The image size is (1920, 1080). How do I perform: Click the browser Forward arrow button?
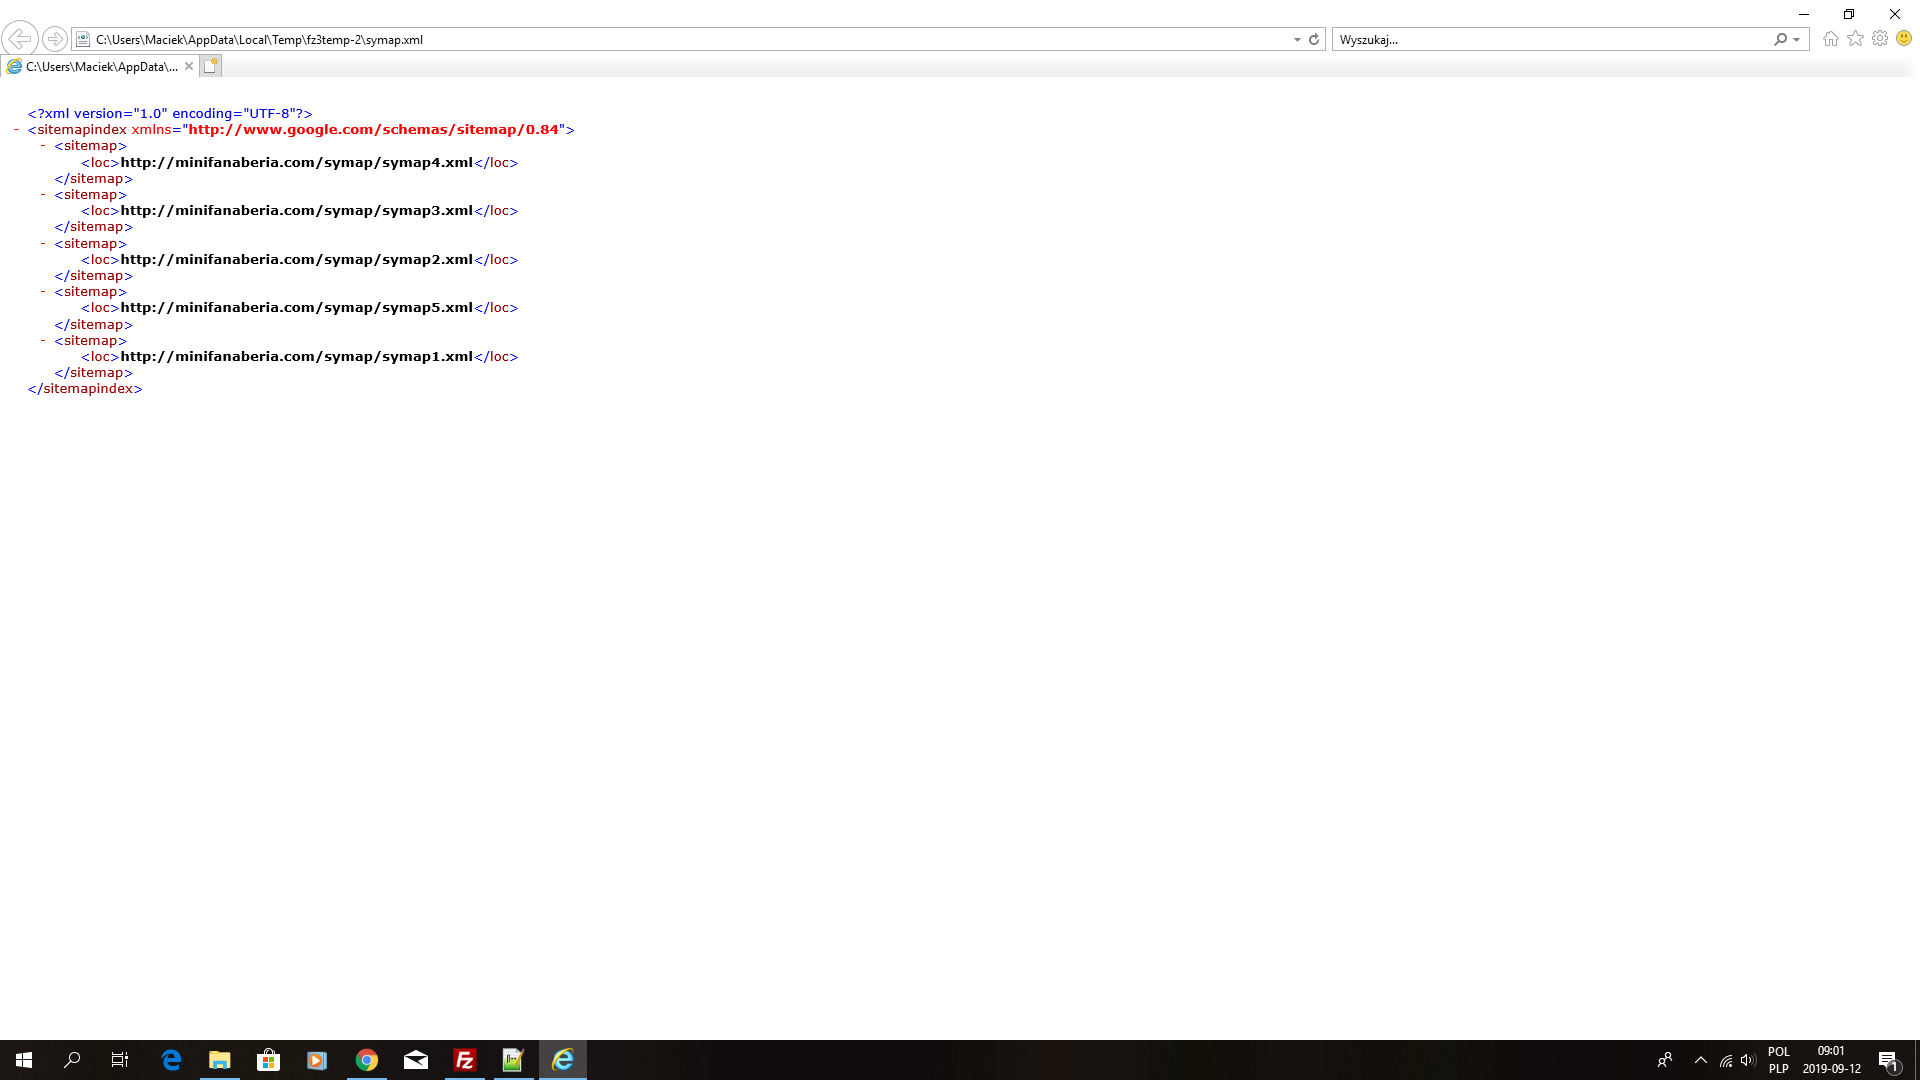[55, 39]
